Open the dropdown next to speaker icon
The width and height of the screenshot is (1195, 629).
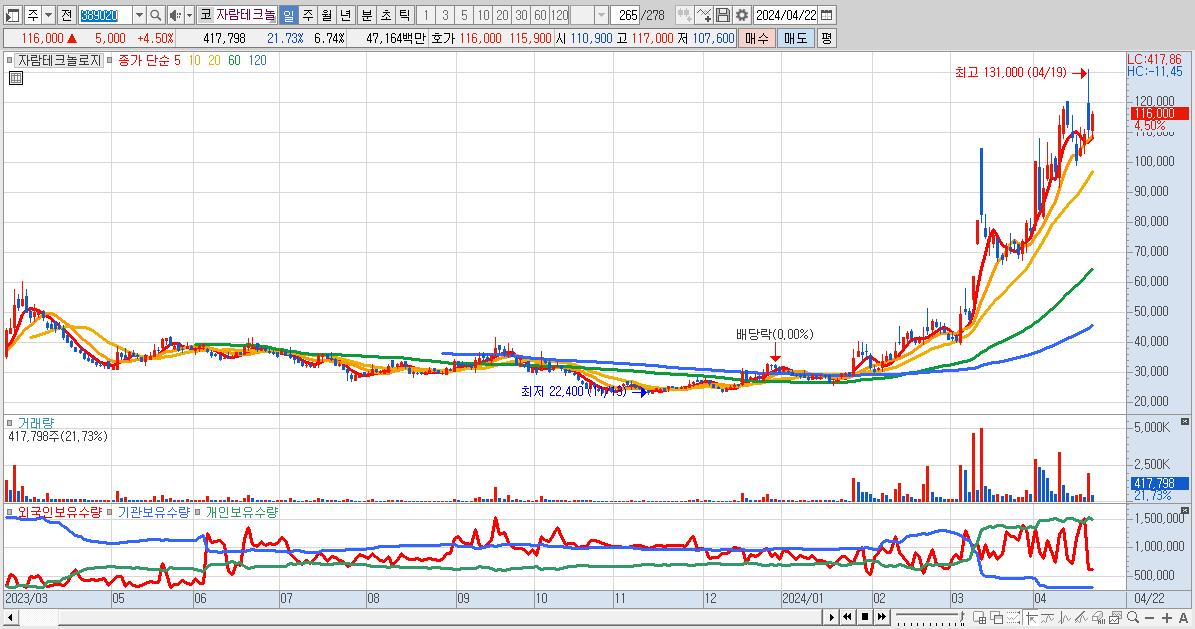click(189, 15)
